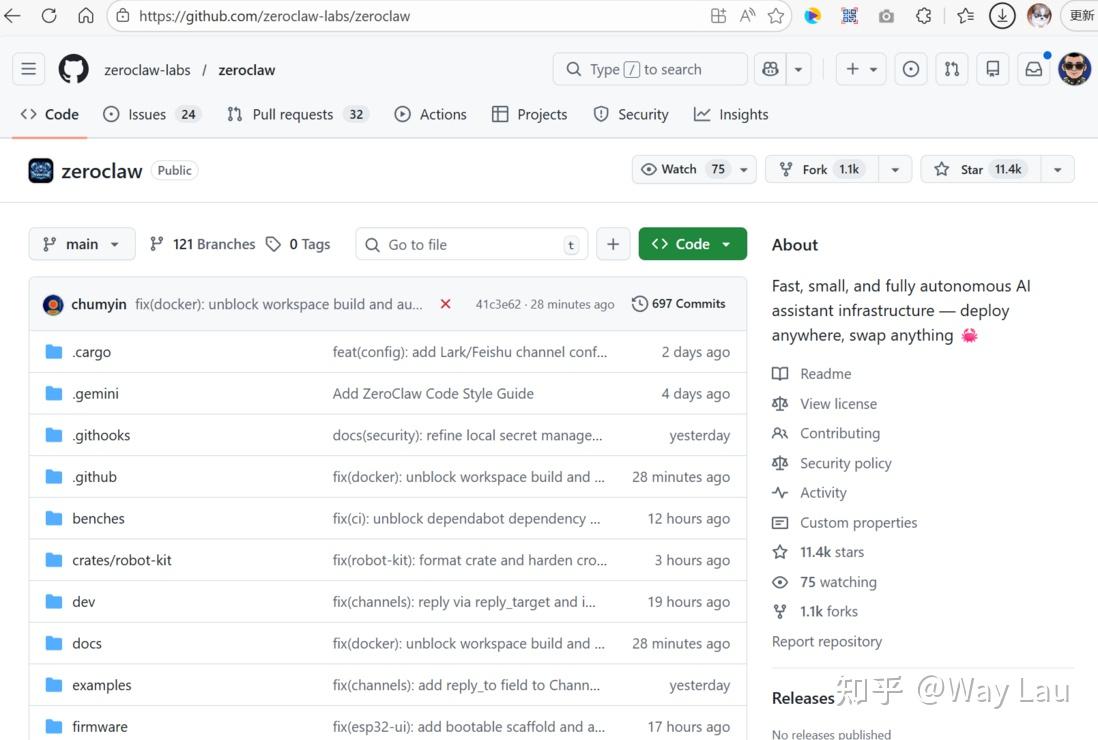The width and height of the screenshot is (1098, 740).
Task: Favorite this page in browser address bar
Action: coord(776,15)
